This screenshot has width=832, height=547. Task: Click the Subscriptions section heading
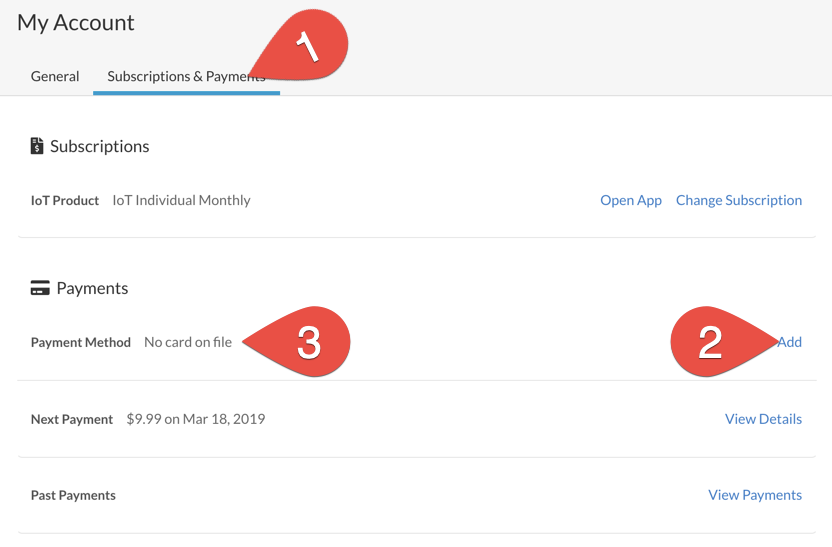point(99,146)
